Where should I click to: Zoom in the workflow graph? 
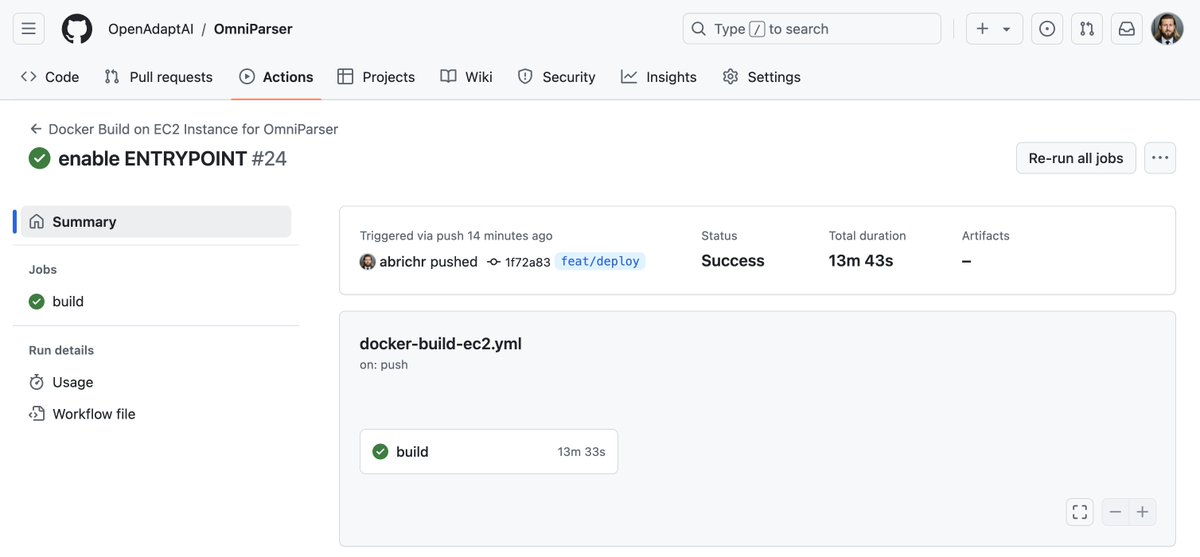(x=1143, y=512)
